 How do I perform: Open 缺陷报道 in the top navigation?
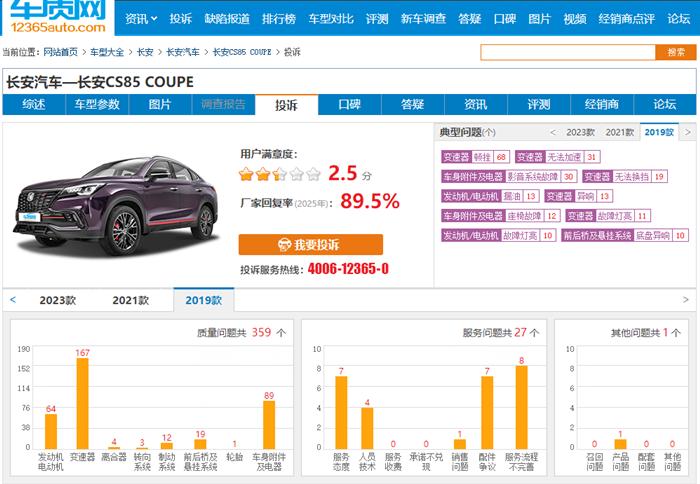pyautogui.click(x=227, y=19)
